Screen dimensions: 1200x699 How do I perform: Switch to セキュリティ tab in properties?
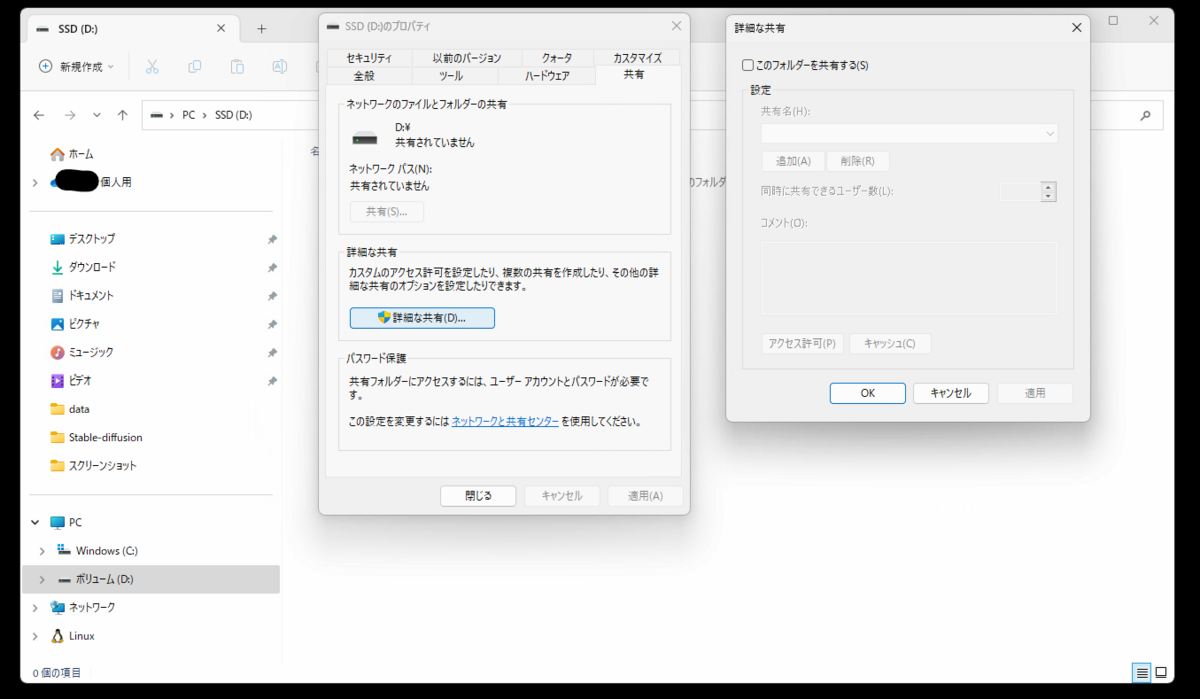[x=369, y=58]
